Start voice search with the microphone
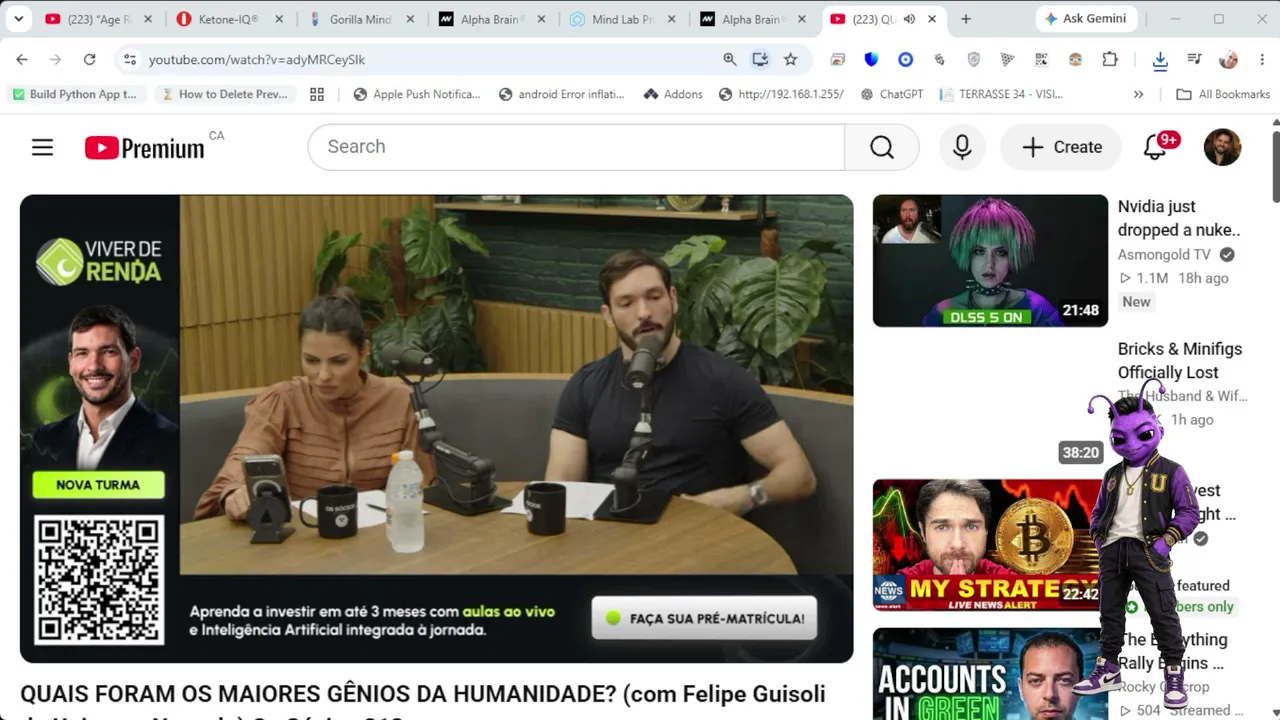This screenshot has width=1280, height=720. click(962, 148)
